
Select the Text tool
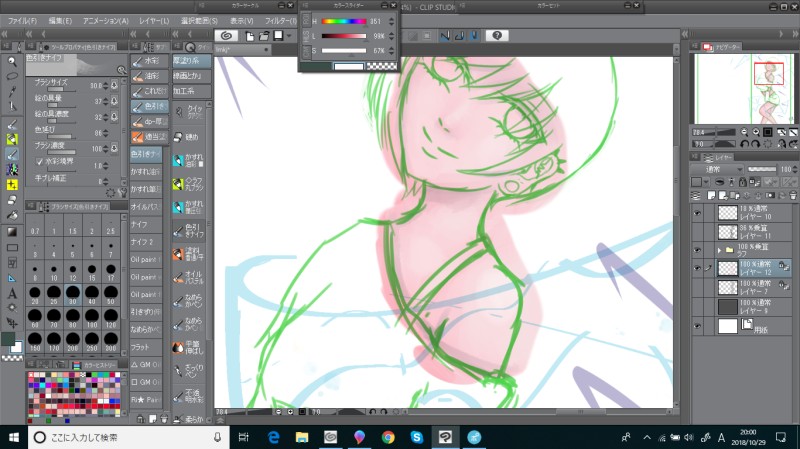(x=12, y=293)
